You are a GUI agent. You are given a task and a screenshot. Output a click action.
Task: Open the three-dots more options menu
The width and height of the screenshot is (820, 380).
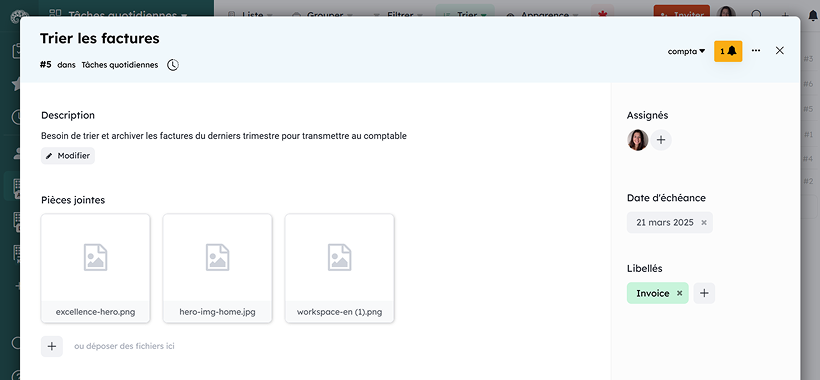tap(756, 51)
